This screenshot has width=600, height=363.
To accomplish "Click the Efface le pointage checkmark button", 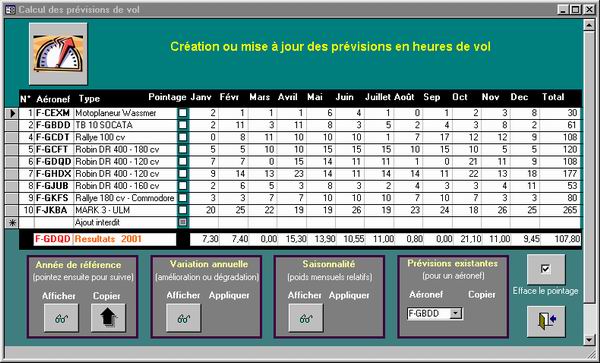I will [546, 269].
